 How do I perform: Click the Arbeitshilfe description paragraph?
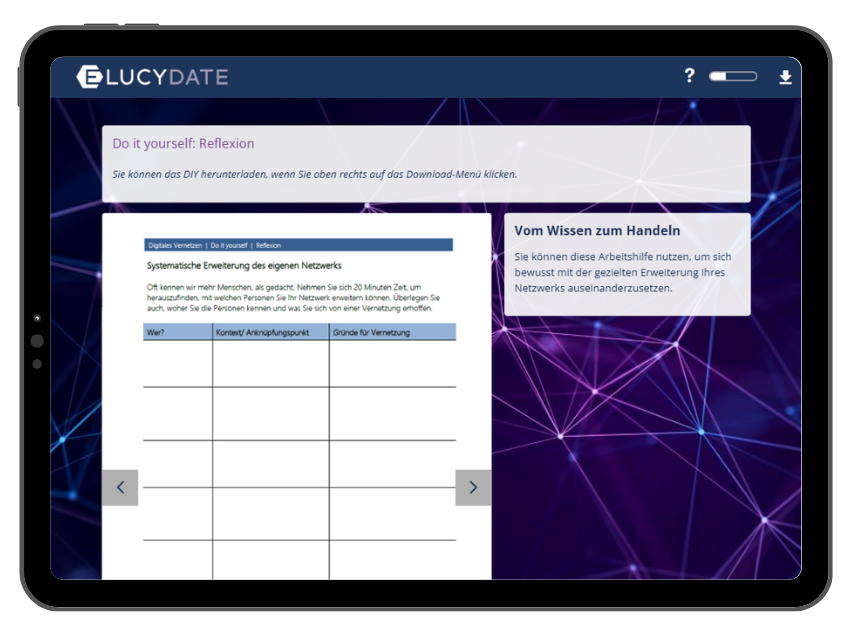tap(625, 272)
